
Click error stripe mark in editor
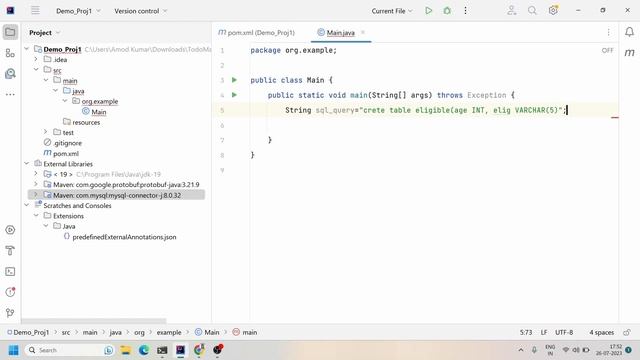[x=615, y=117]
